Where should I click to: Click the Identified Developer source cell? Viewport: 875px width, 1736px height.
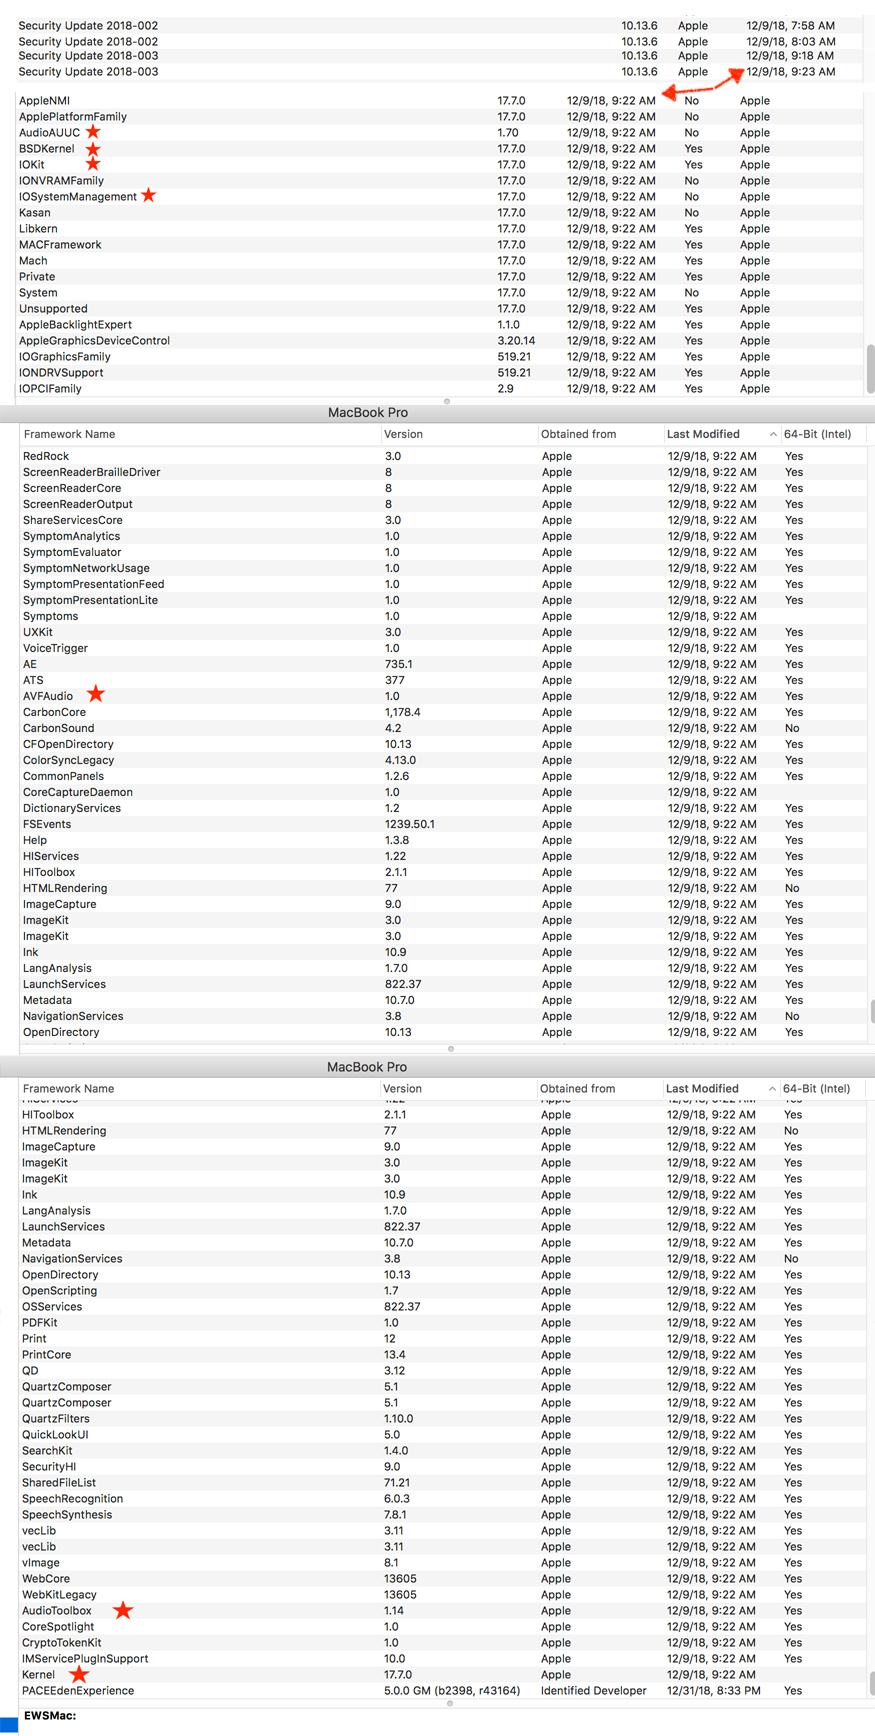[594, 1690]
